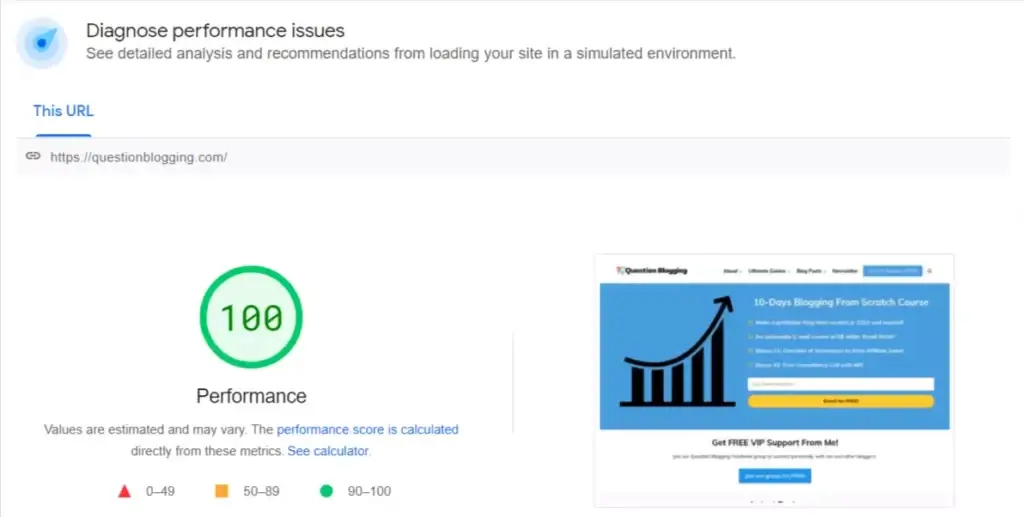This screenshot has width=1024, height=517.
Task: Expand the Blog Posts menu in preview
Action: [810, 270]
